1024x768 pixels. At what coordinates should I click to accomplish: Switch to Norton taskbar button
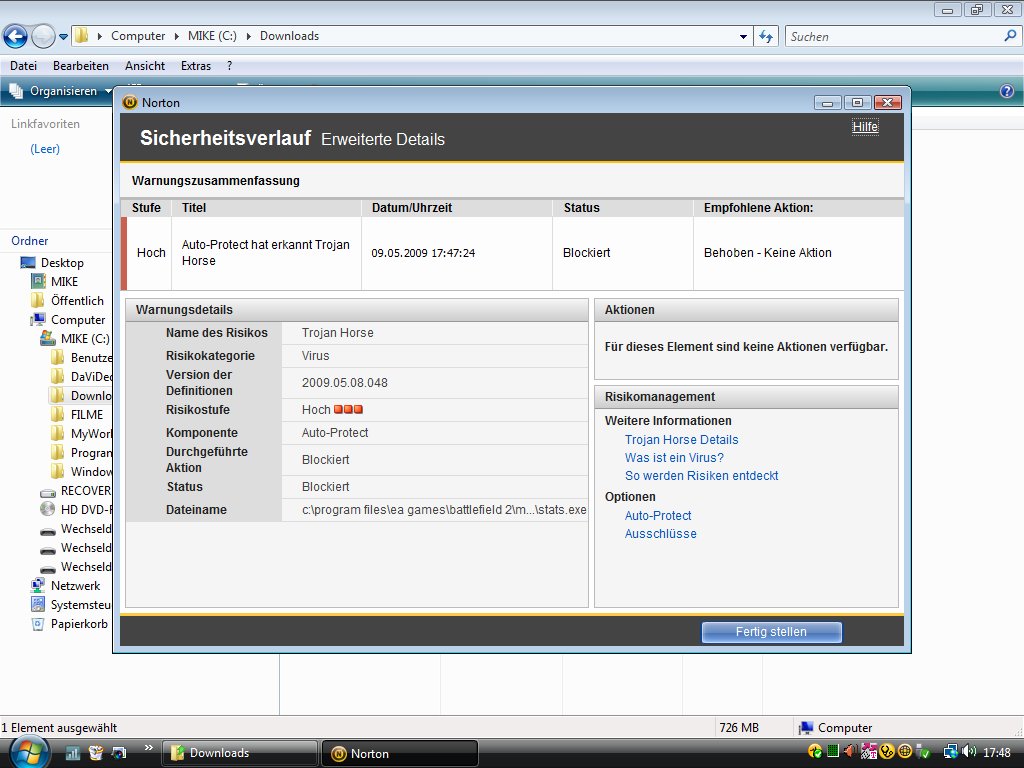[400, 753]
